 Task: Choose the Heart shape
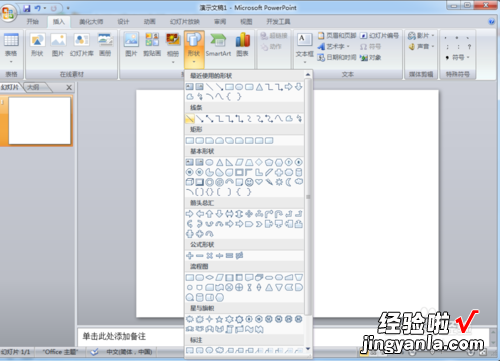(x=259, y=182)
